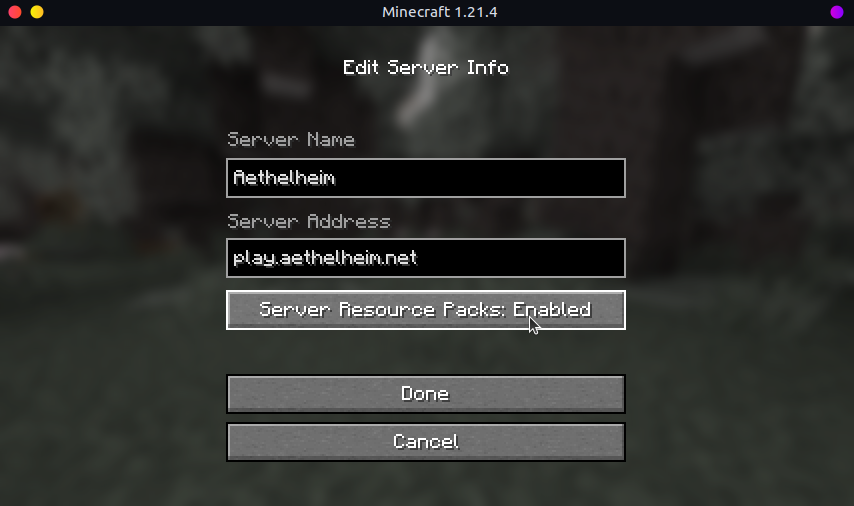Click the Minecraft 1.21.4 window title

(440, 12)
